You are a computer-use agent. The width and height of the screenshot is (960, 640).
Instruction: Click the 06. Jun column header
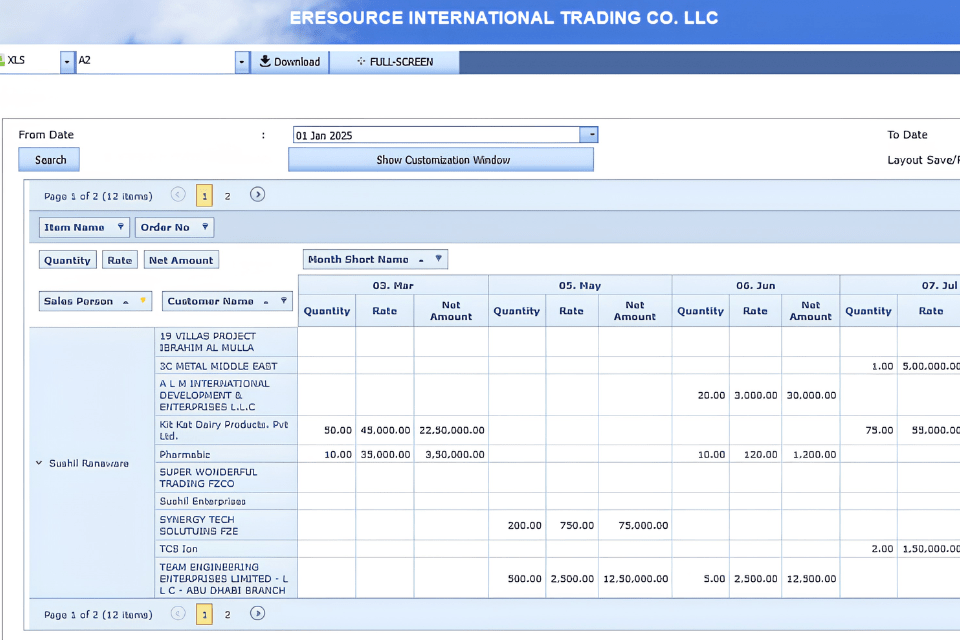(756, 285)
